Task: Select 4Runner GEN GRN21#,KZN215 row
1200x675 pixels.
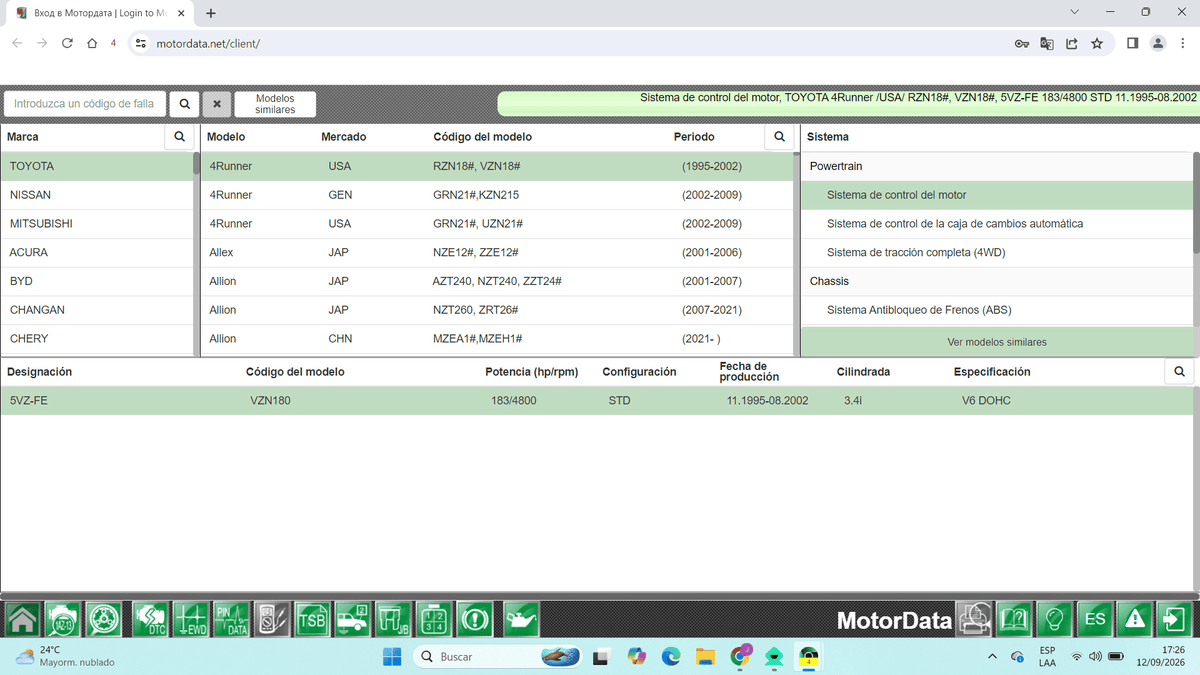Action: [x=497, y=195]
